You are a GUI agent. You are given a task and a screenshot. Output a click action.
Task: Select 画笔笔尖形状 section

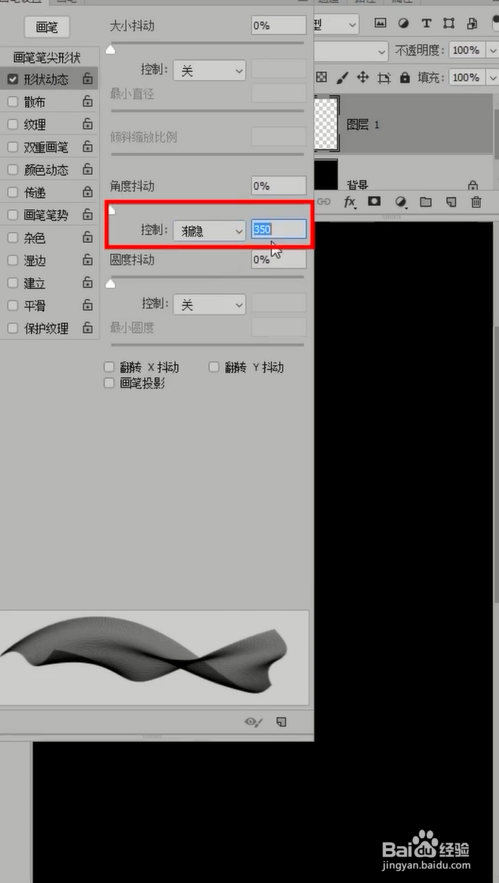coord(47,57)
